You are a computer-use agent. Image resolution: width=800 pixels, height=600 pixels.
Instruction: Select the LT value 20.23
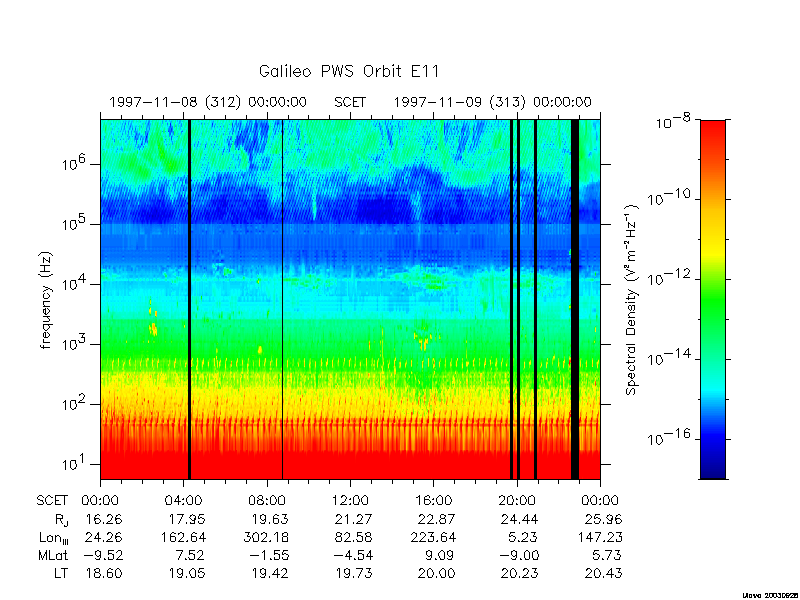pyautogui.click(x=520, y=573)
